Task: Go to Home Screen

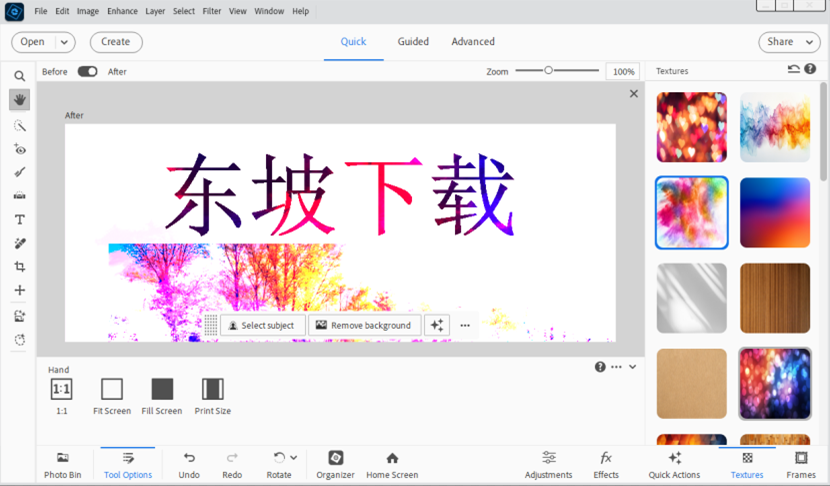Action: tap(392, 464)
